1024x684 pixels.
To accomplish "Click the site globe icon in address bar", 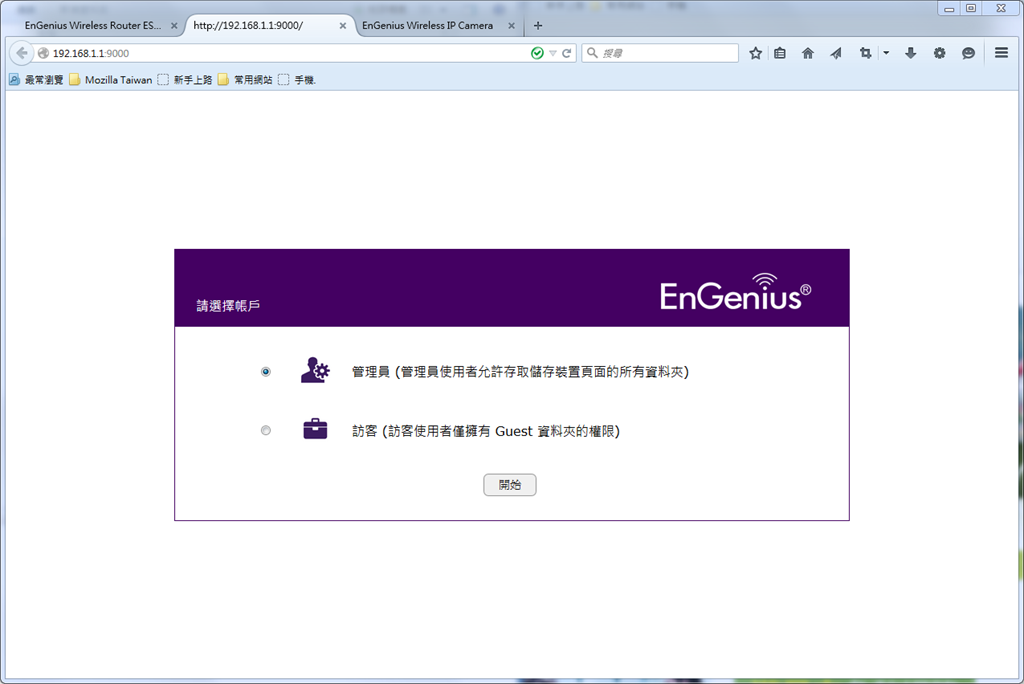I will (x=43, y=53).
